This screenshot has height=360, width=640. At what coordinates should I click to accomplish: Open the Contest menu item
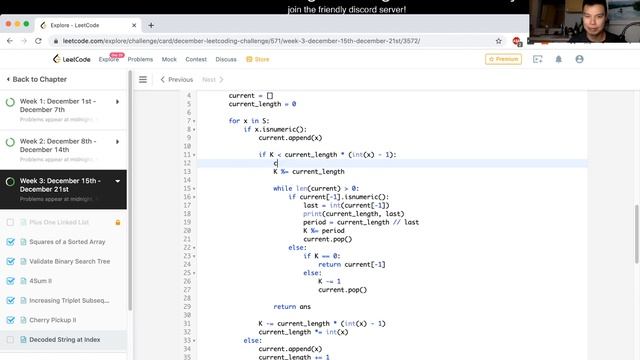(196, 59)
